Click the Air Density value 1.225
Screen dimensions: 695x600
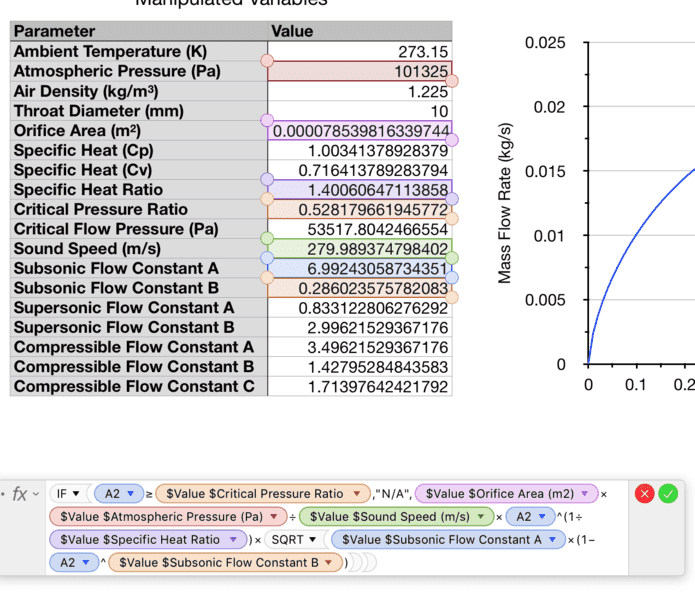pos(360,91)
